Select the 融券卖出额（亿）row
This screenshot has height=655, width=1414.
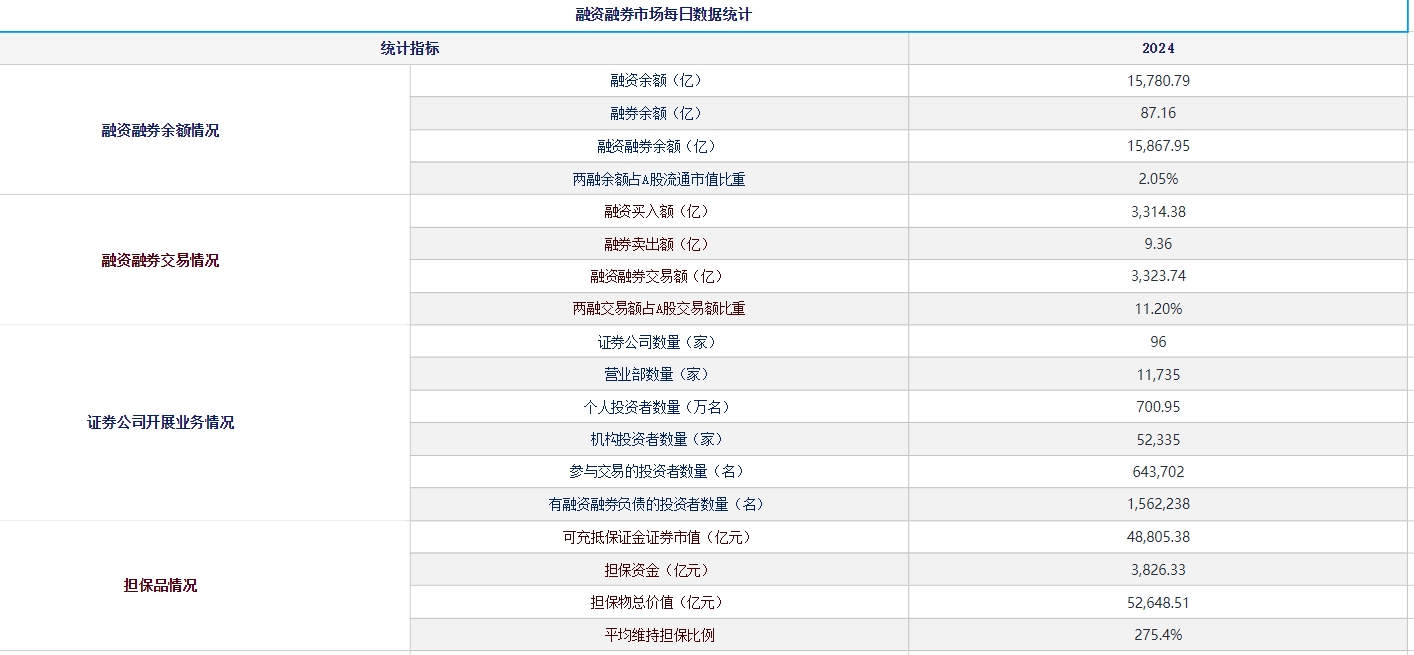click(x=660, y=243)
